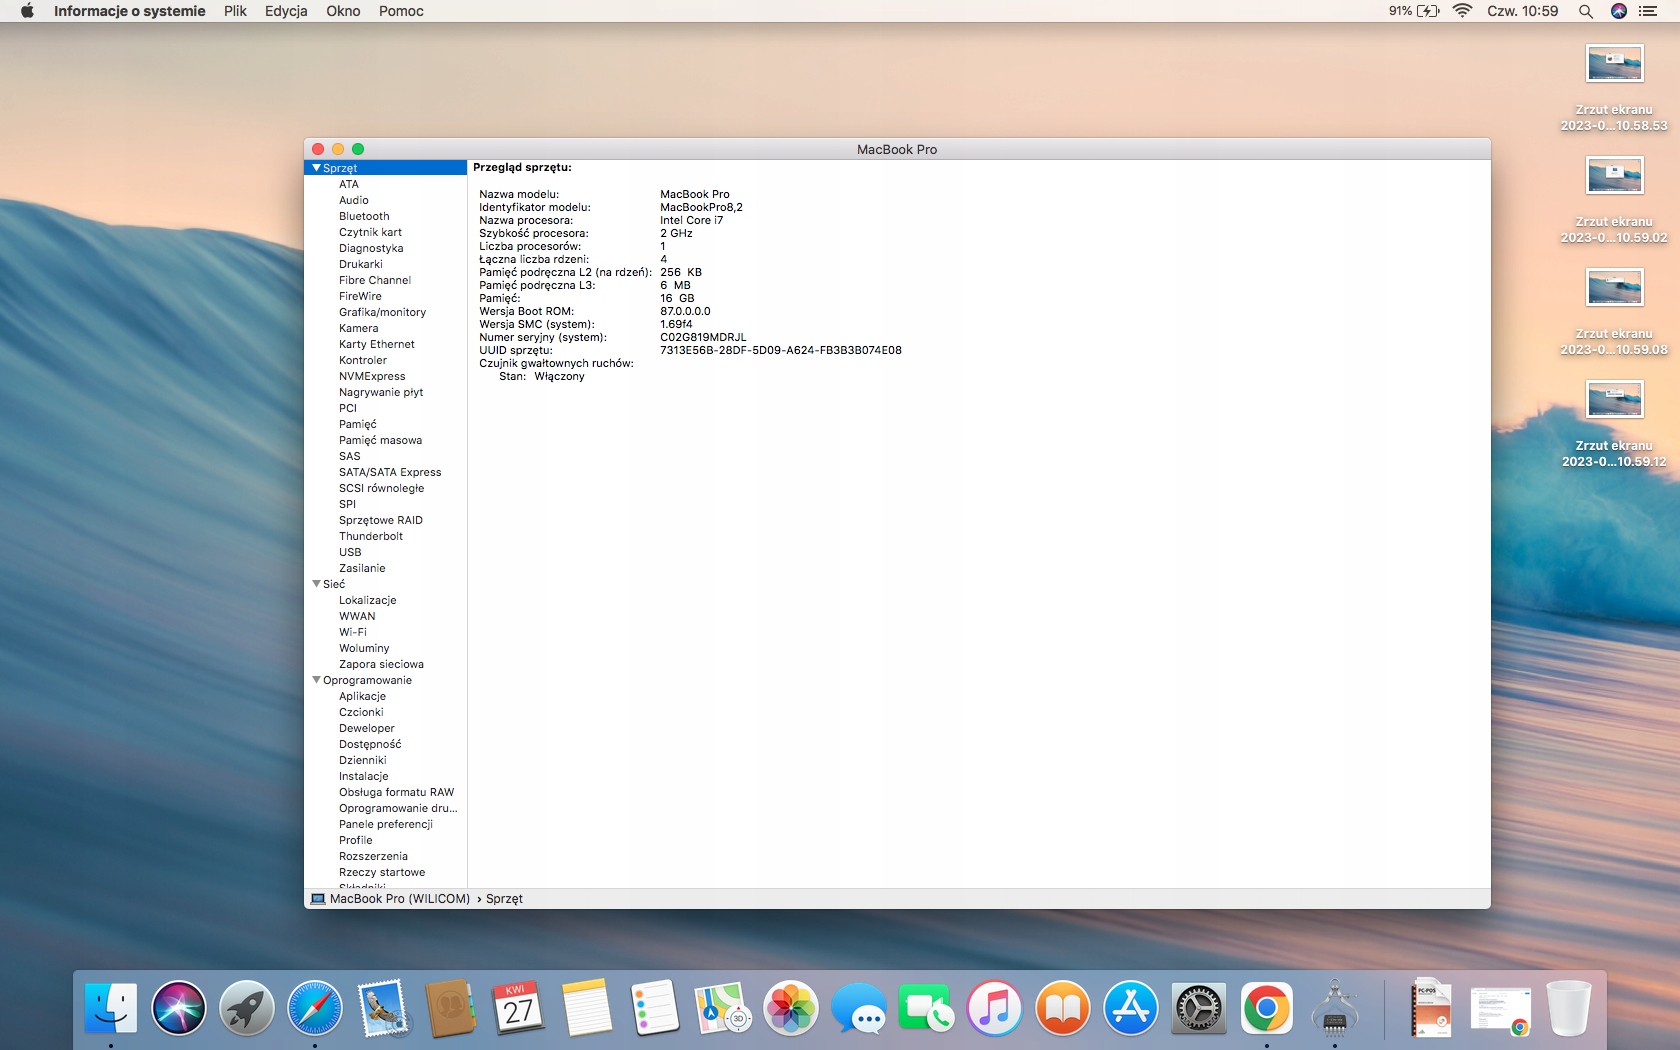Open Safari browser in Dock
The width and height of the screenshot is (1680, 1050).
[x=315, y=1008]
